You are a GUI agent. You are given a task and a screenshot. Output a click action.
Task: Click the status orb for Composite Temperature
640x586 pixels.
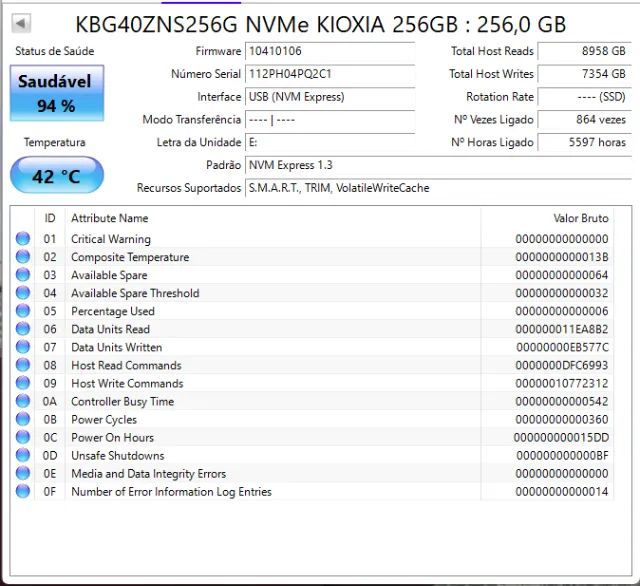23,257
